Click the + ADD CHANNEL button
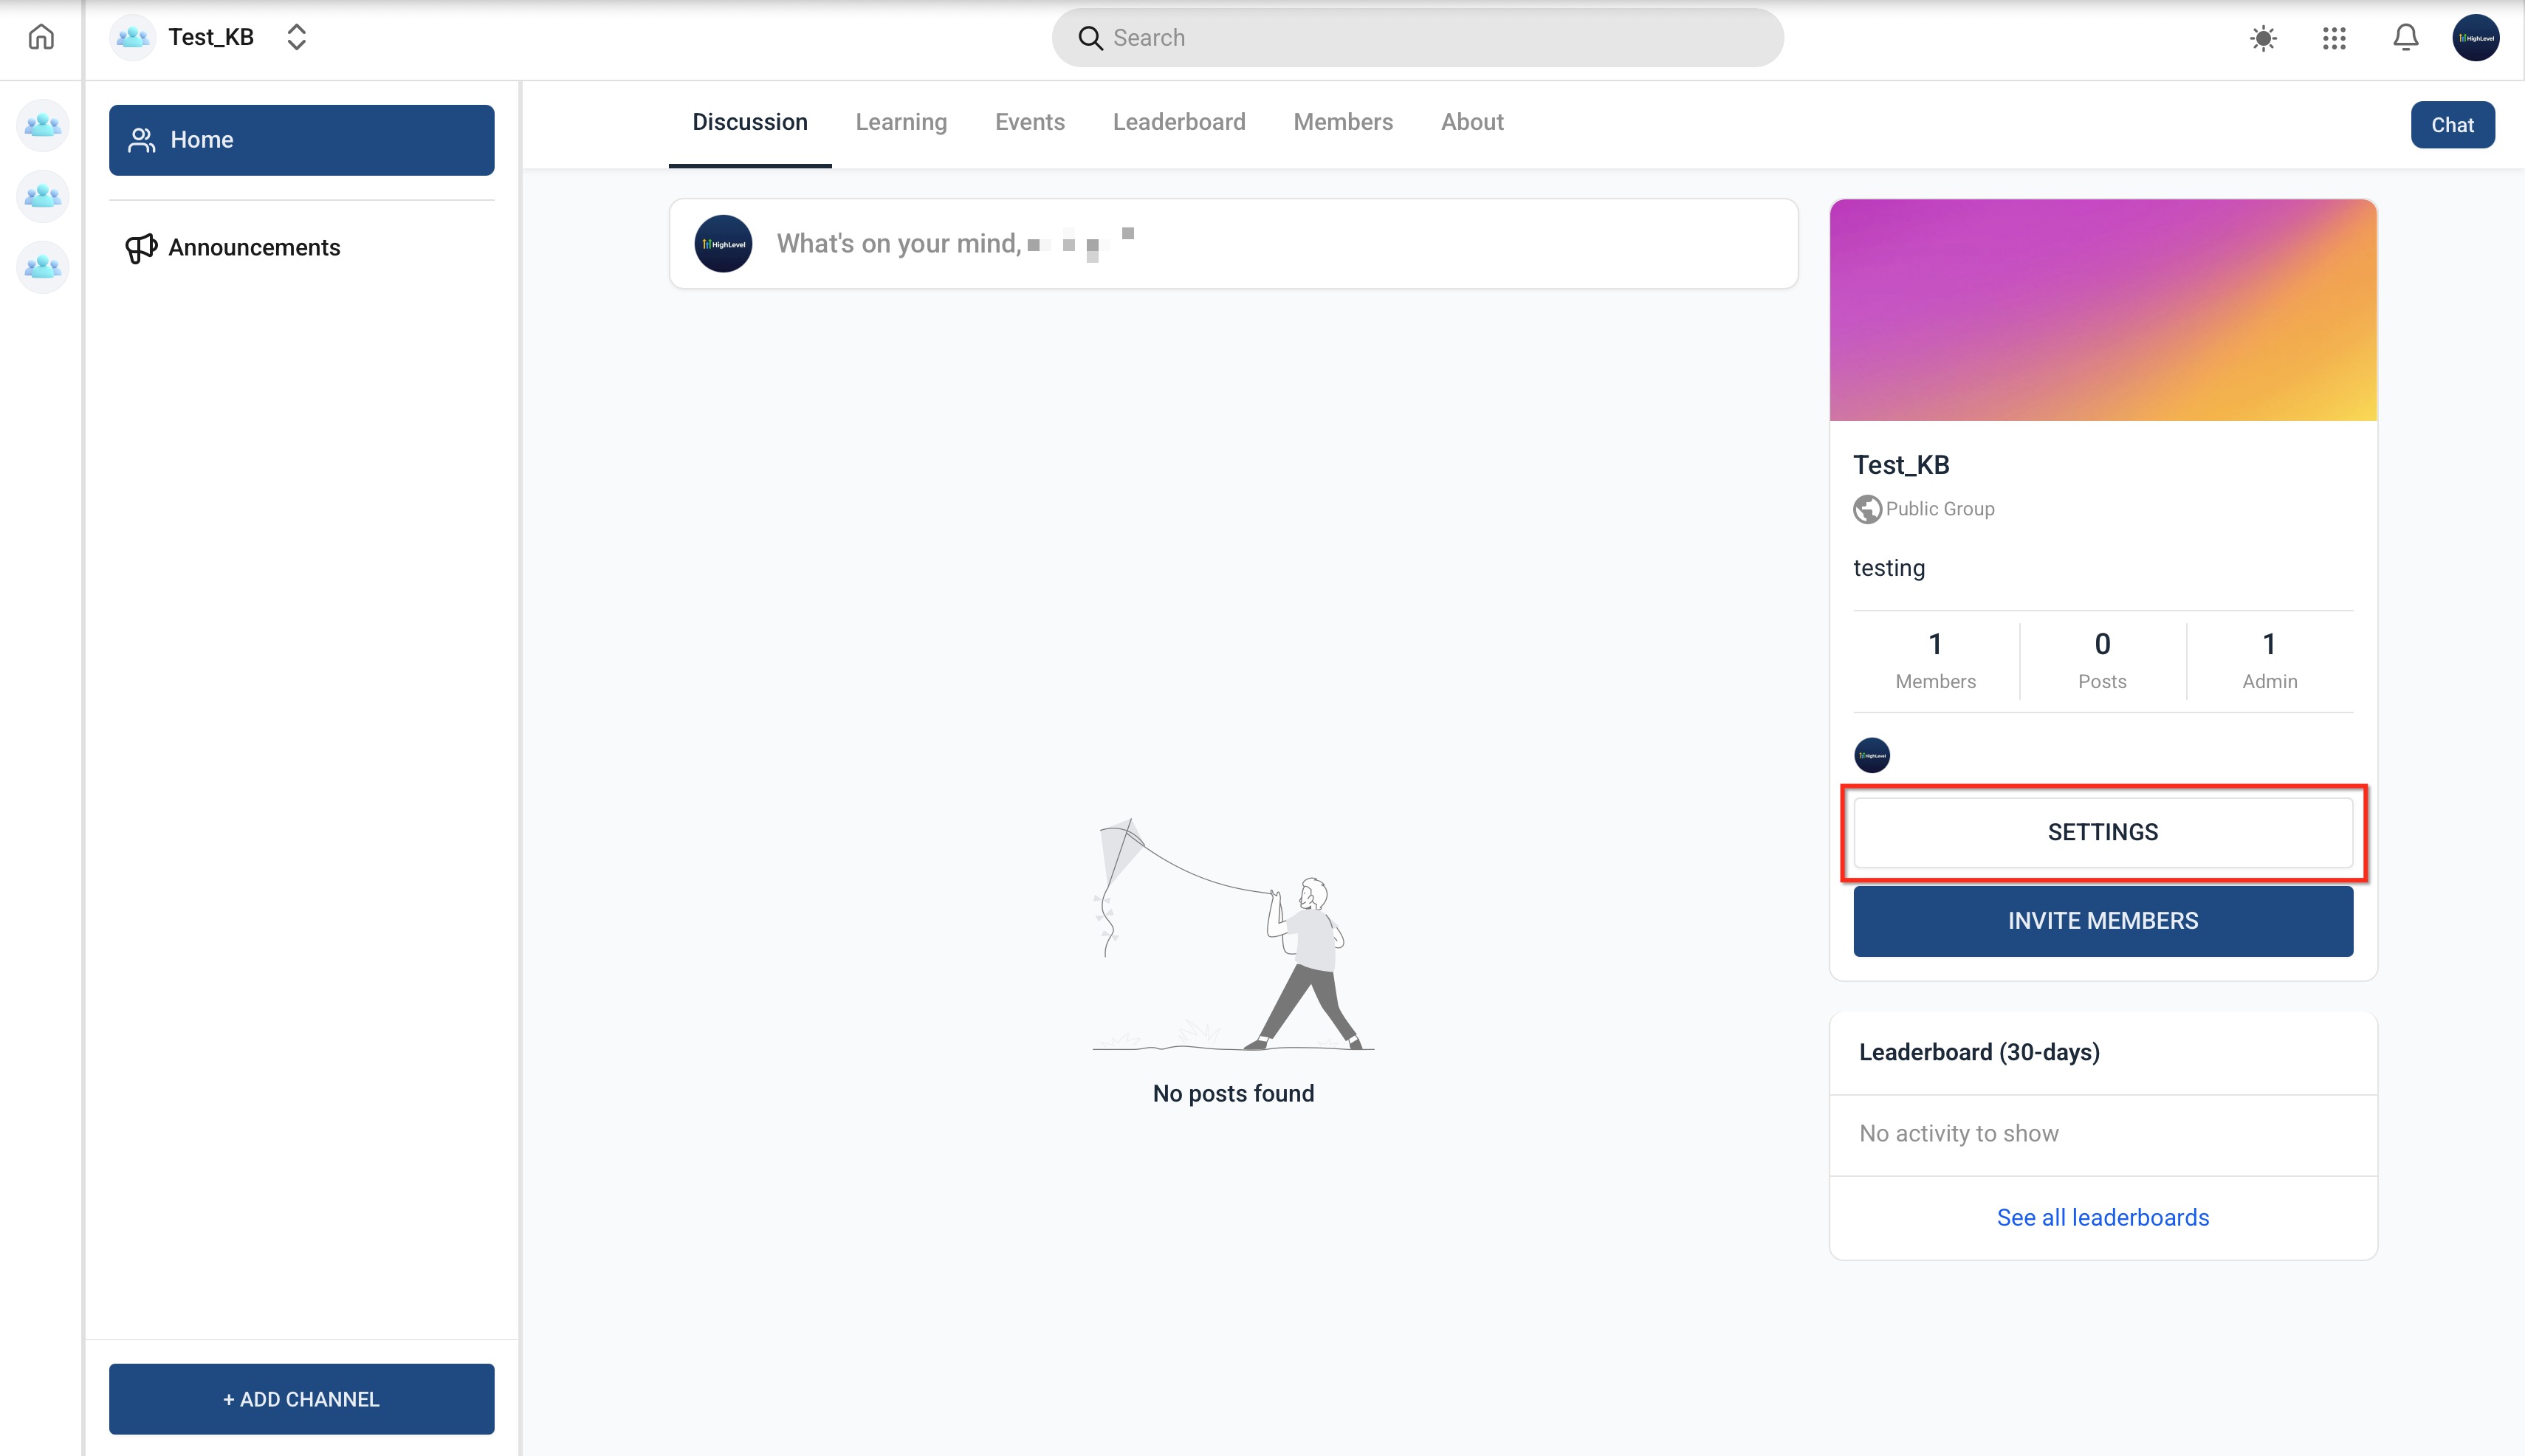The height and width of the screenshot is (1456, 2525). (x=301, y=1399)
